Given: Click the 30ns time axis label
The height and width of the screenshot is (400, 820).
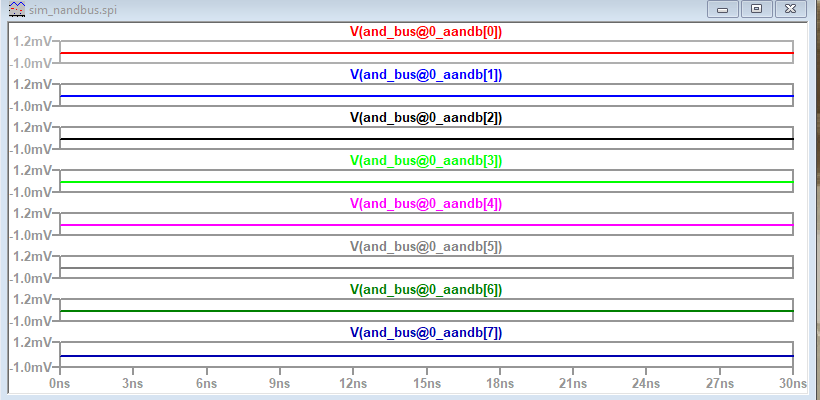Looking at the screenshot, I should [792, 384].
